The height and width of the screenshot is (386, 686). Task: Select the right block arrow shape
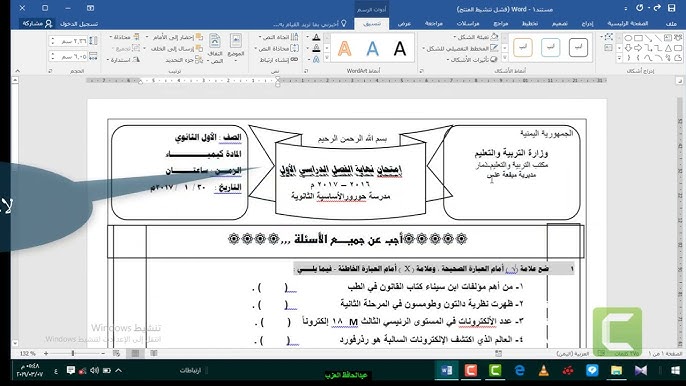(638, 48)
